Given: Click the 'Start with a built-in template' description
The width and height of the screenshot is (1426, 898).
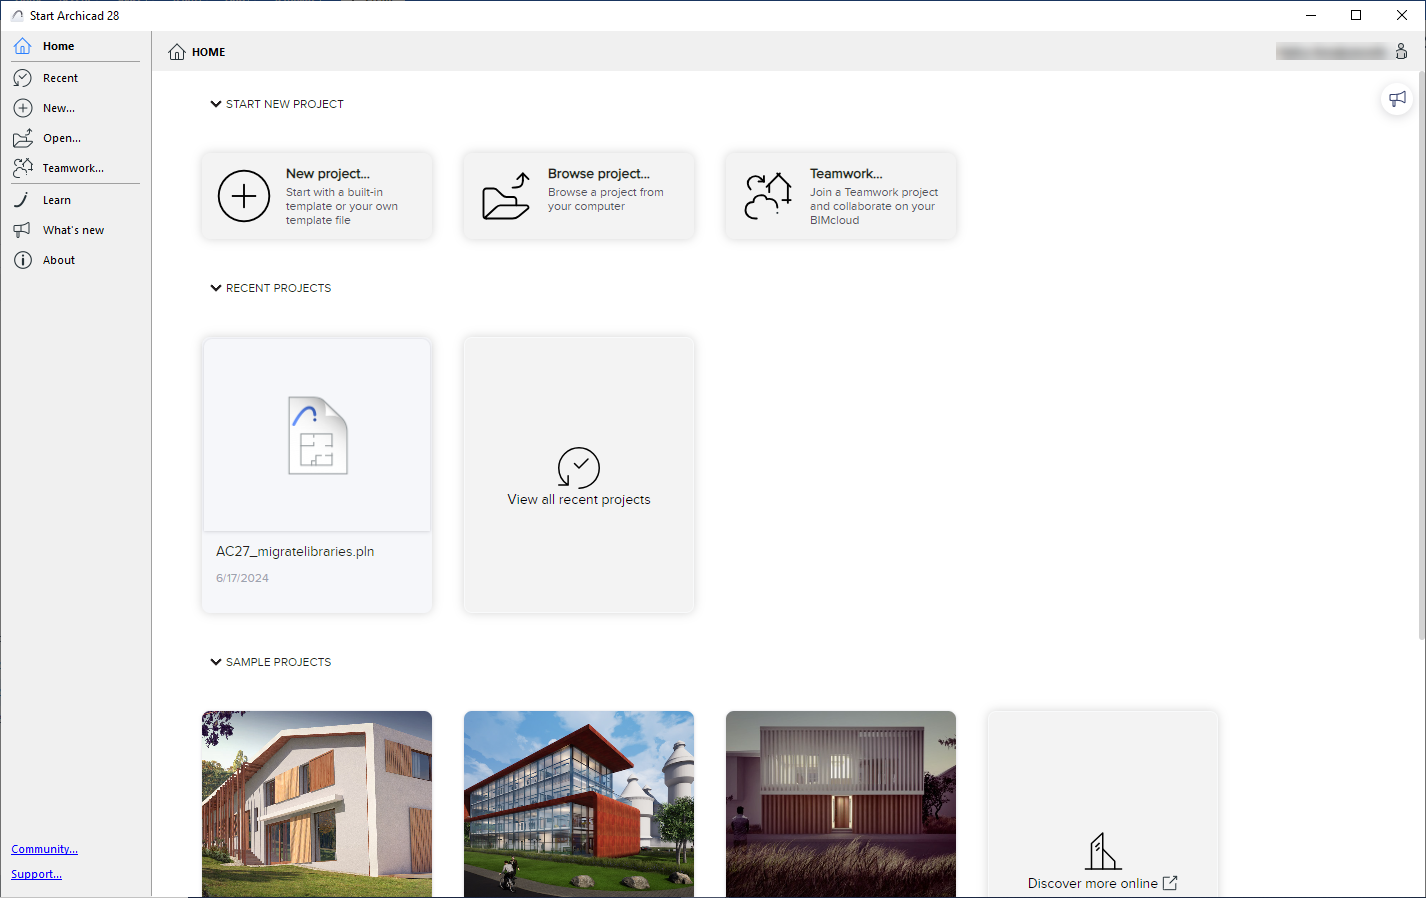Looking at the screenshot, I should 342,206.
